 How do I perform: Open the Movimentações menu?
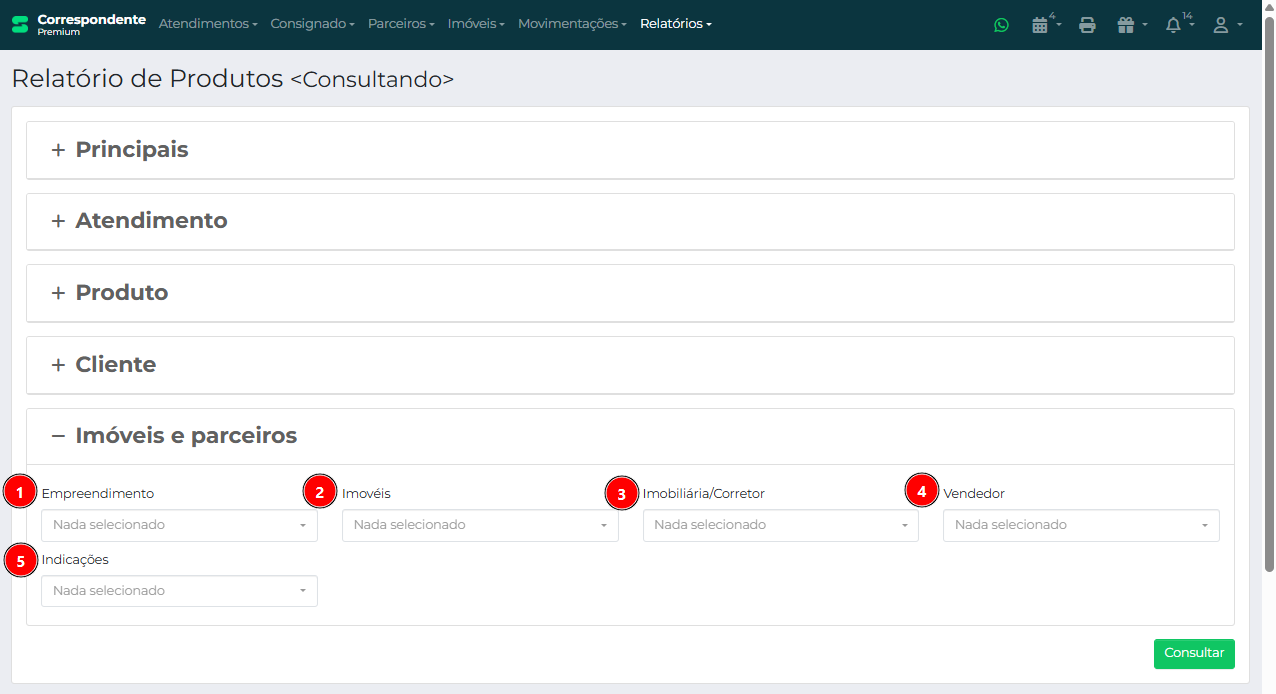point(572,24)
